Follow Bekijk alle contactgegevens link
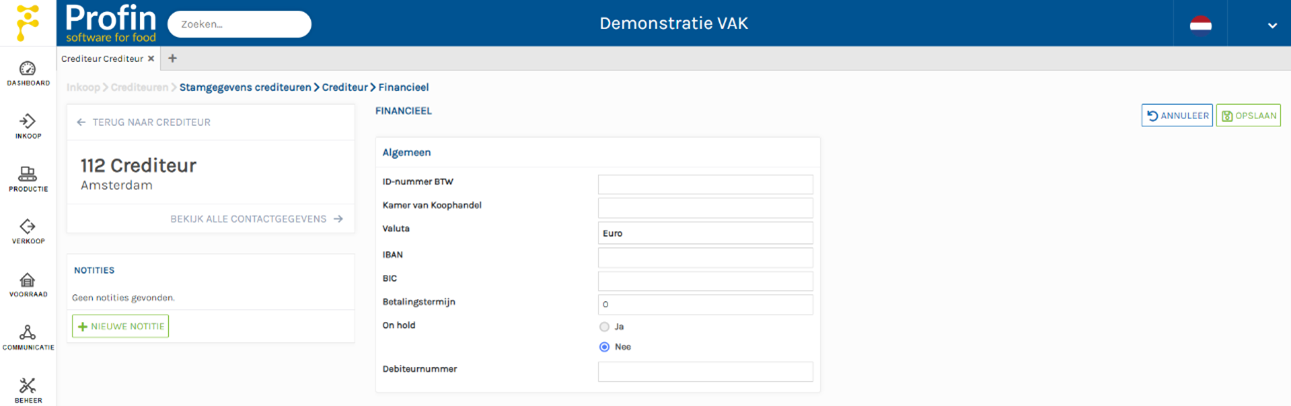The height and width of the screenshot is (406, 1291). click(x=256, y=219)
